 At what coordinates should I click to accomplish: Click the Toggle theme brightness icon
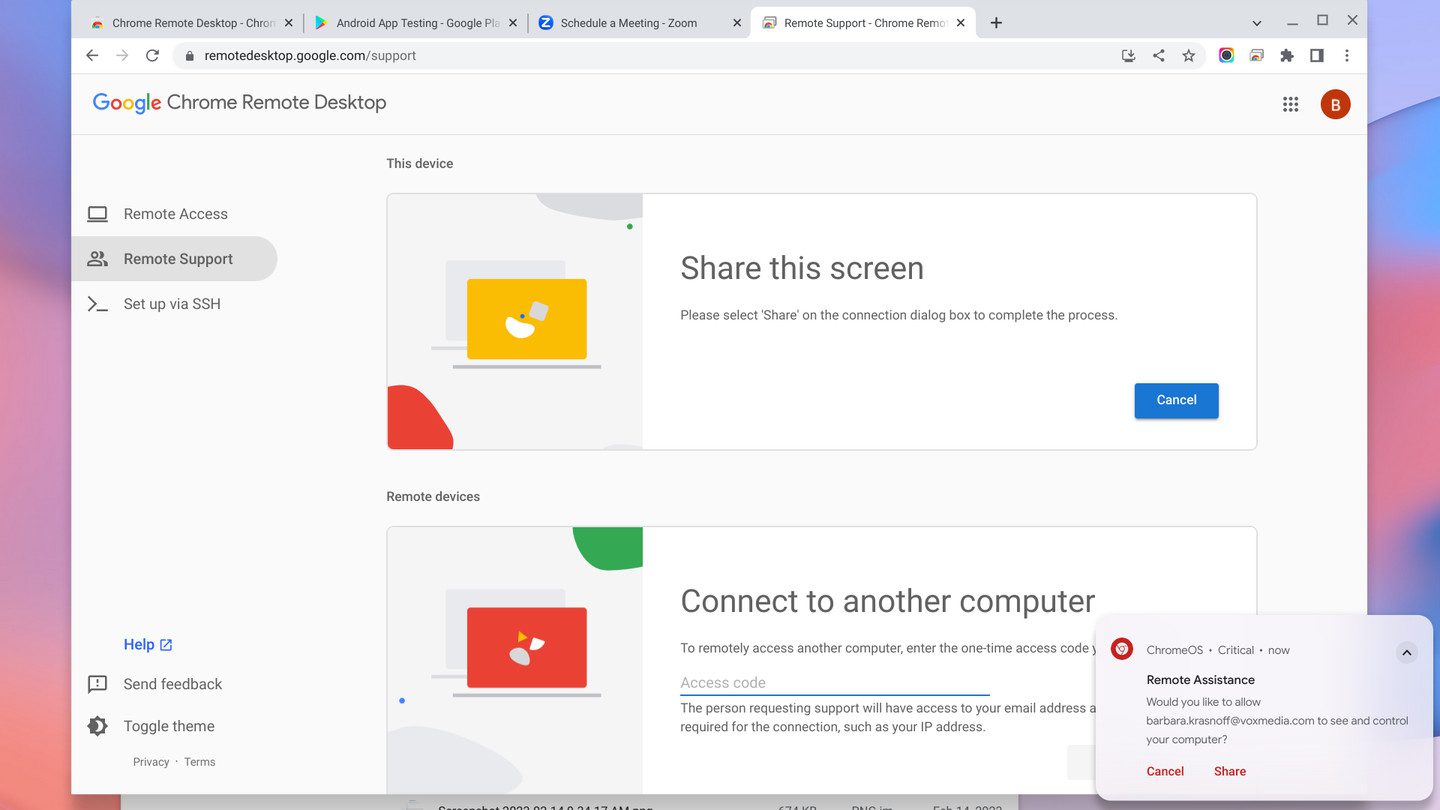point(97,726)
